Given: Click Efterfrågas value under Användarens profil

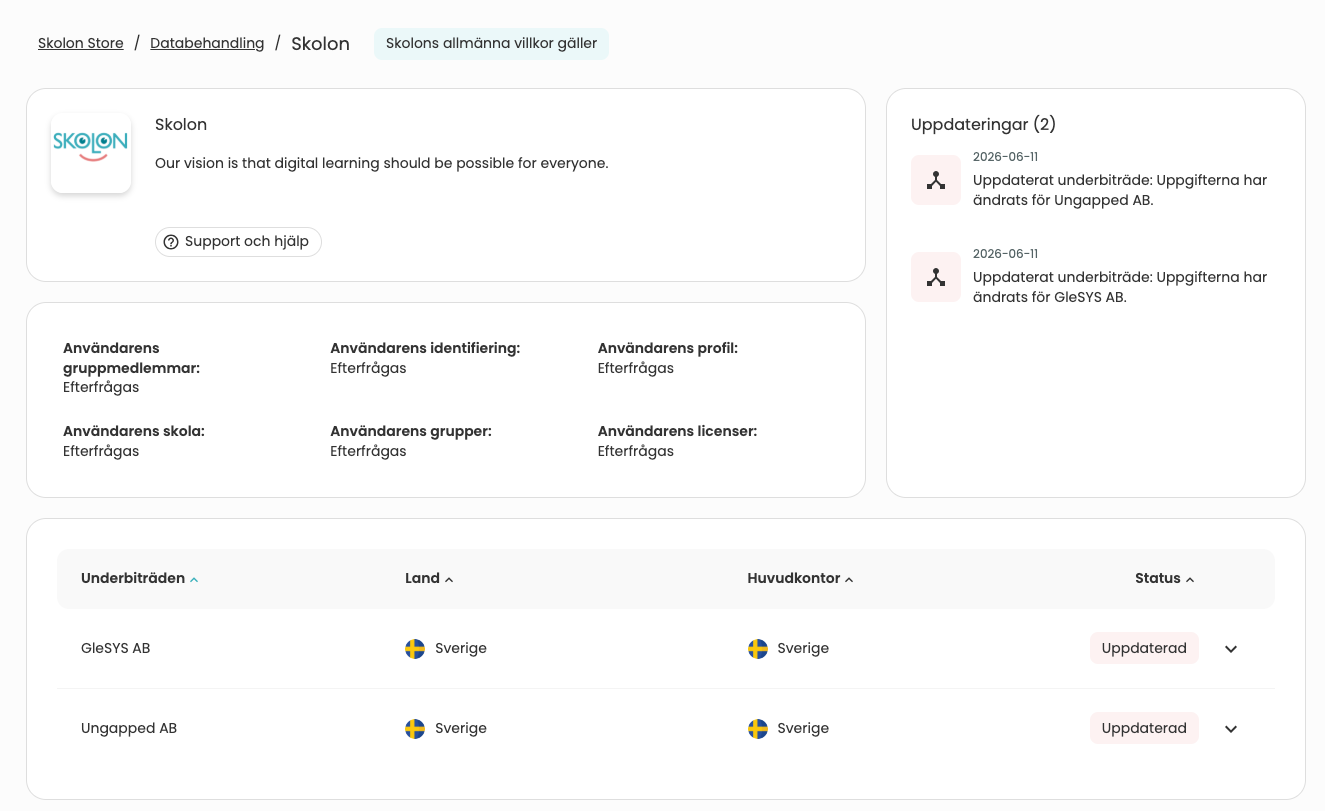Looking at the screenshot, I should (x=636, y=368).
